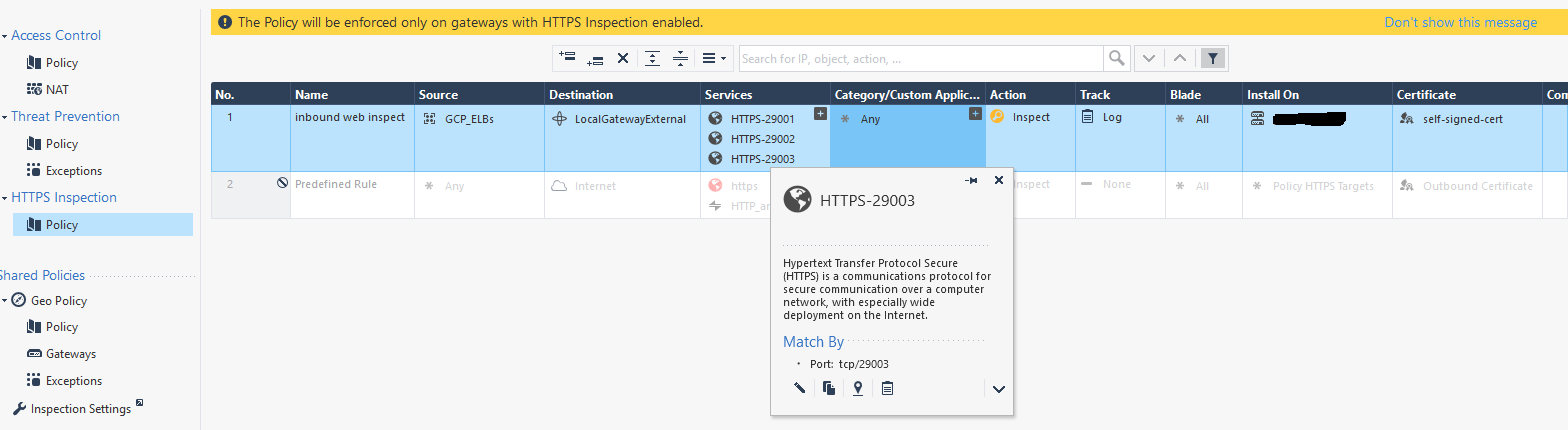Click the magnifier search icon
This screenshot has width=1568, height=430.
click(x=1117, y=58)
